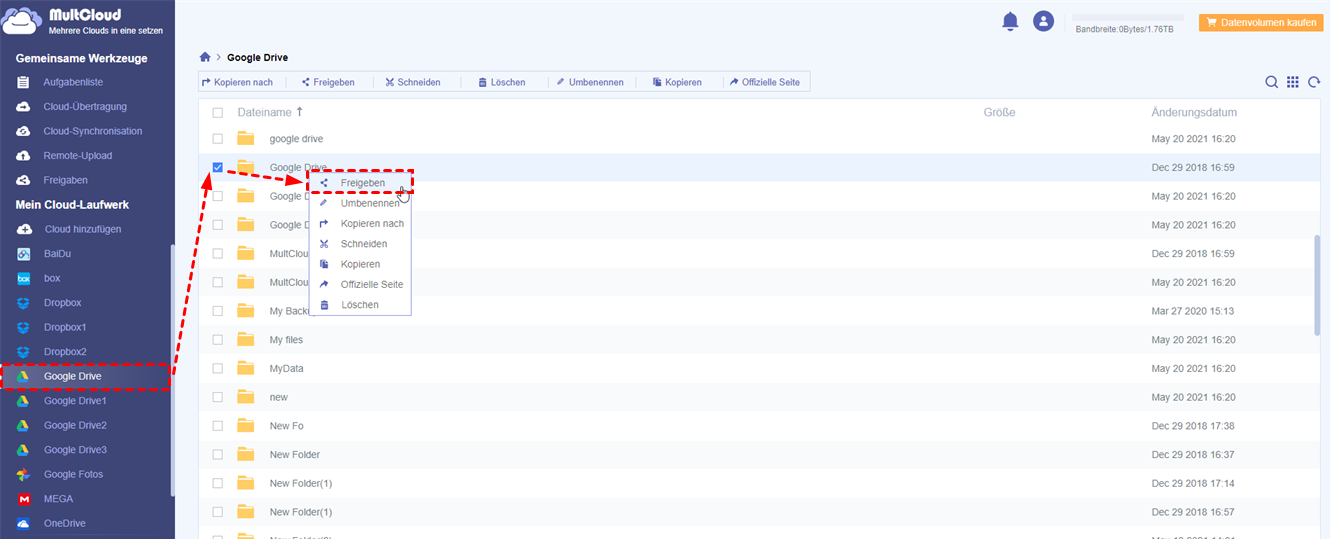Screen dimensions: 1331x539
Task: Uncheck the selected Google Drive folder checkbox
Action: pyautogui.click(x=218, y=167)
